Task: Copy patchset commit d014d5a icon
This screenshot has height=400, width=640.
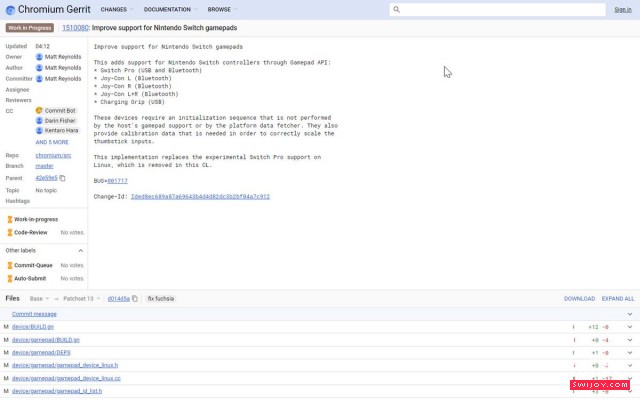Action: pyautogui.click(x=135, y=299)
